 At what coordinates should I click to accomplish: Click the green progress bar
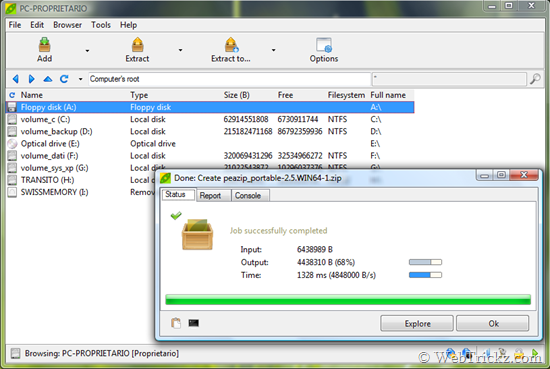click(348, 300)
